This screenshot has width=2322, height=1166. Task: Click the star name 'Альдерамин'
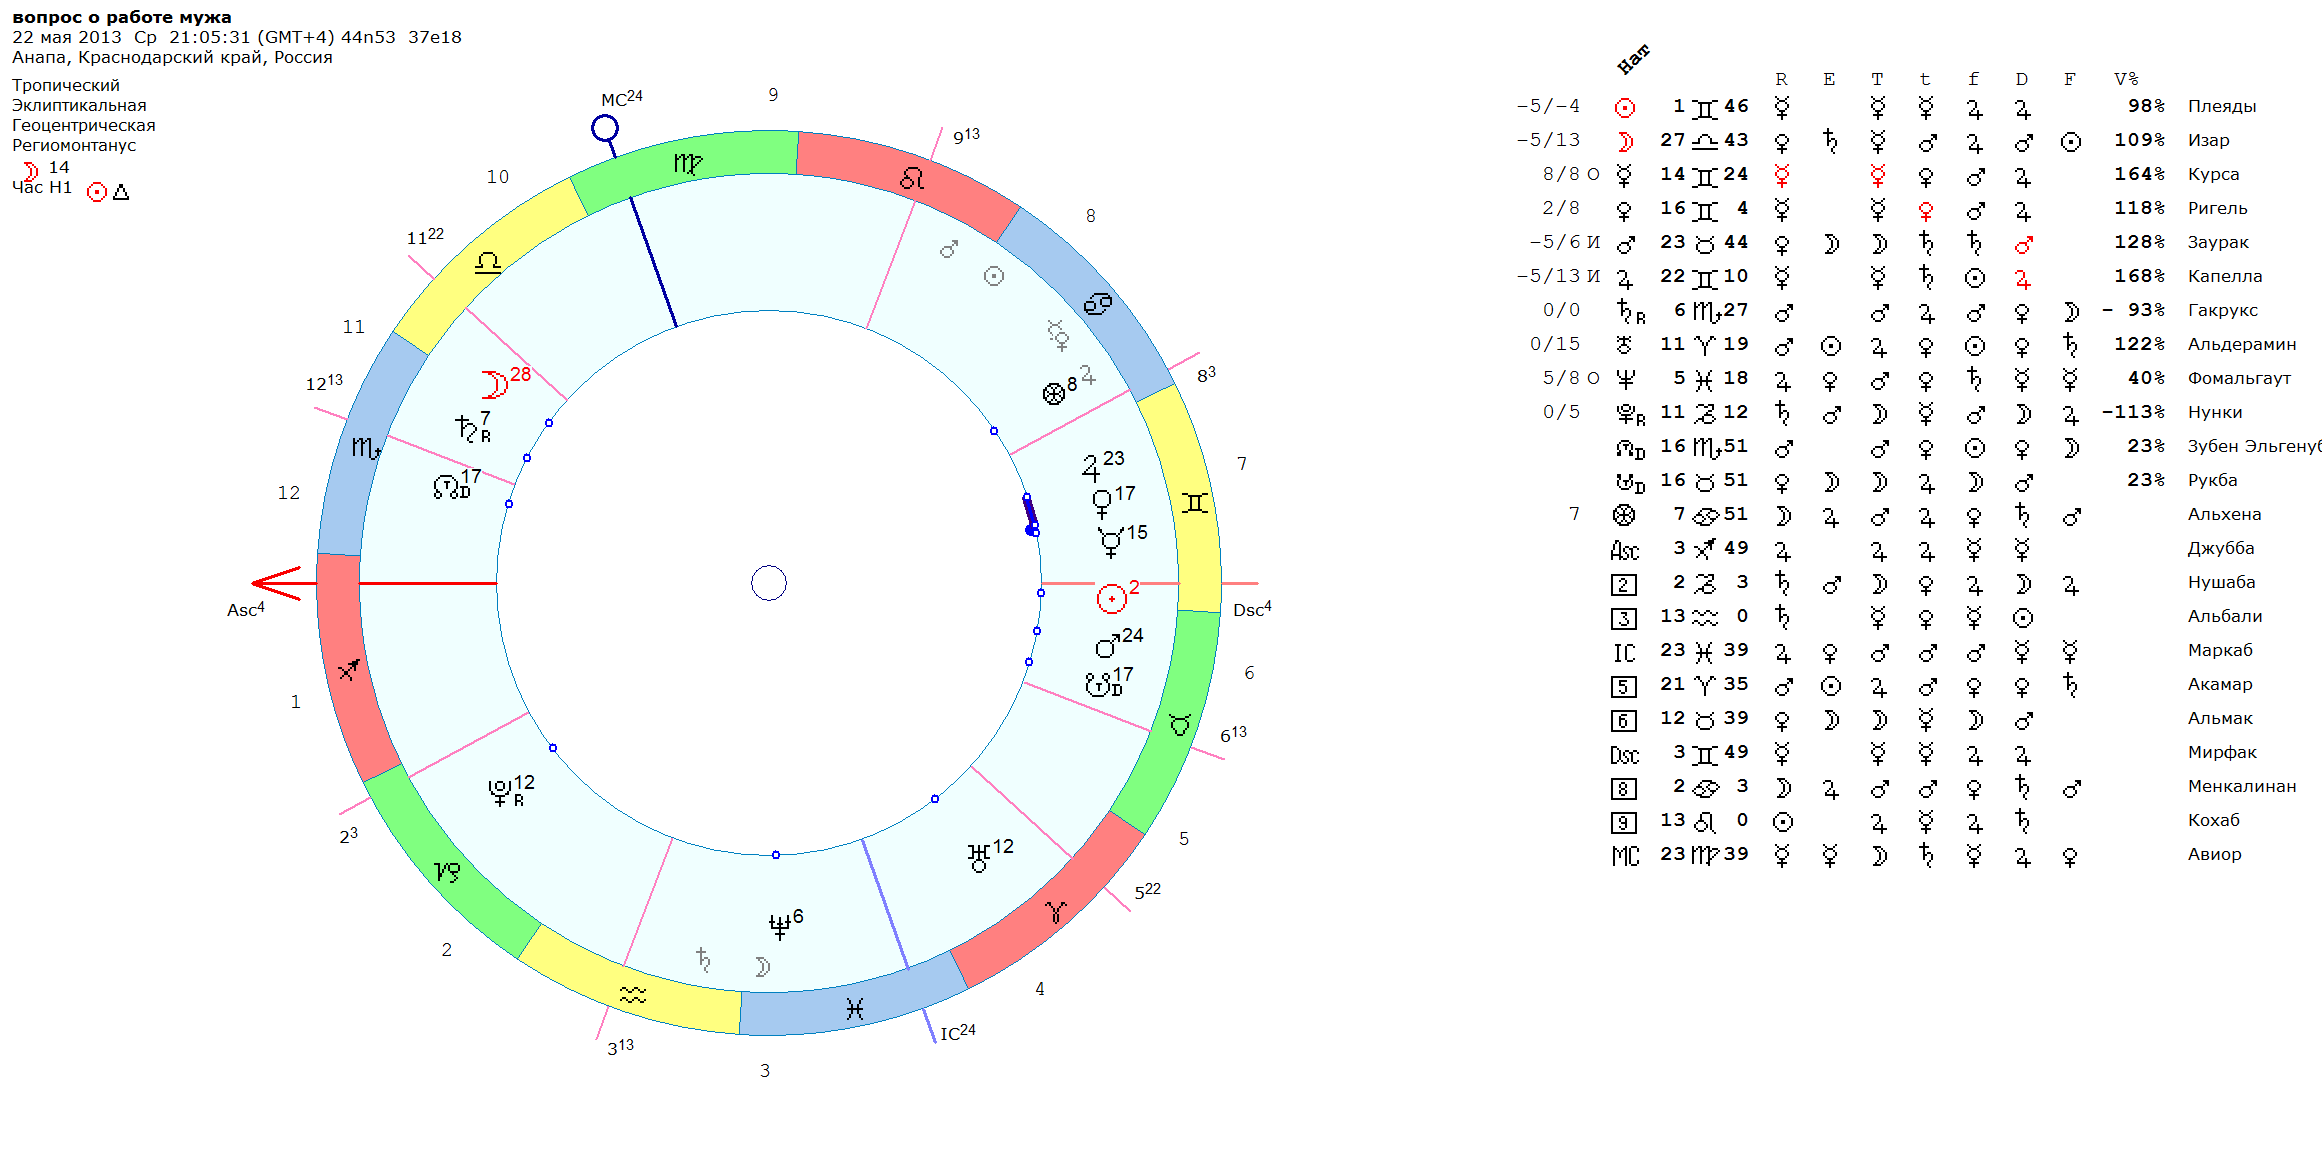pos(2242,344)
